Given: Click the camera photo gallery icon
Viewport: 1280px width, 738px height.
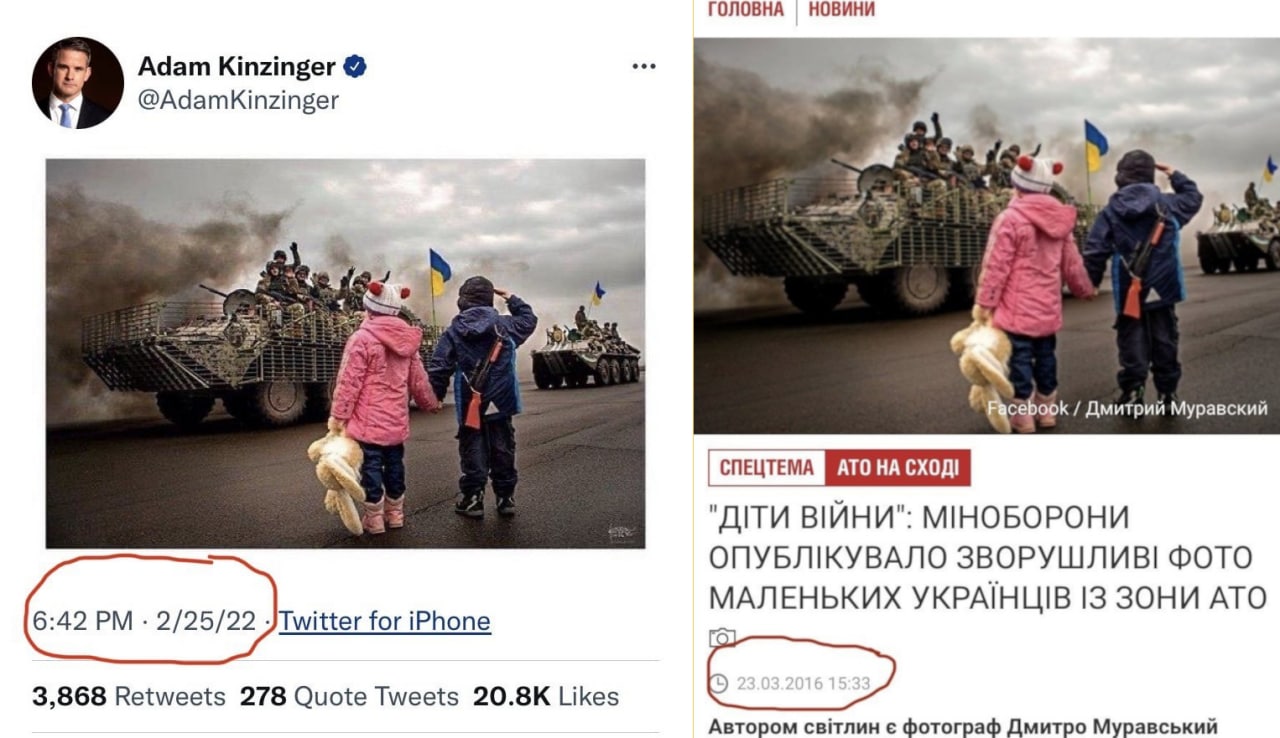Looking at the screenshot, I should (x=722, y=638).
